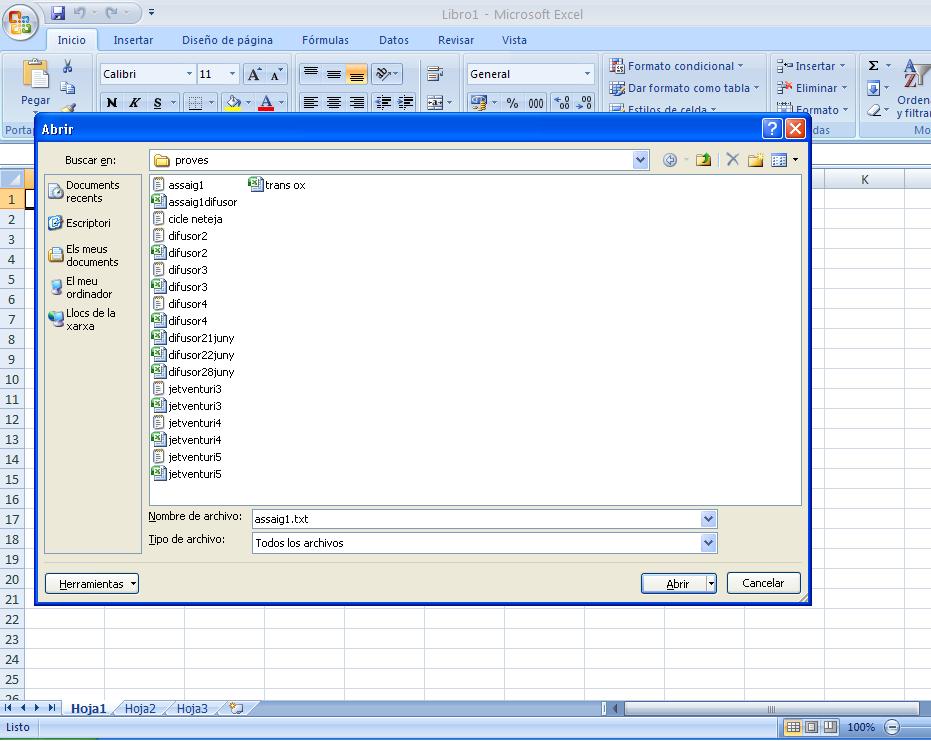Image resolution: width=931 pixels, height=741 pixels.
Task: Increase font size with large A icon
Action: coord(254,74)
